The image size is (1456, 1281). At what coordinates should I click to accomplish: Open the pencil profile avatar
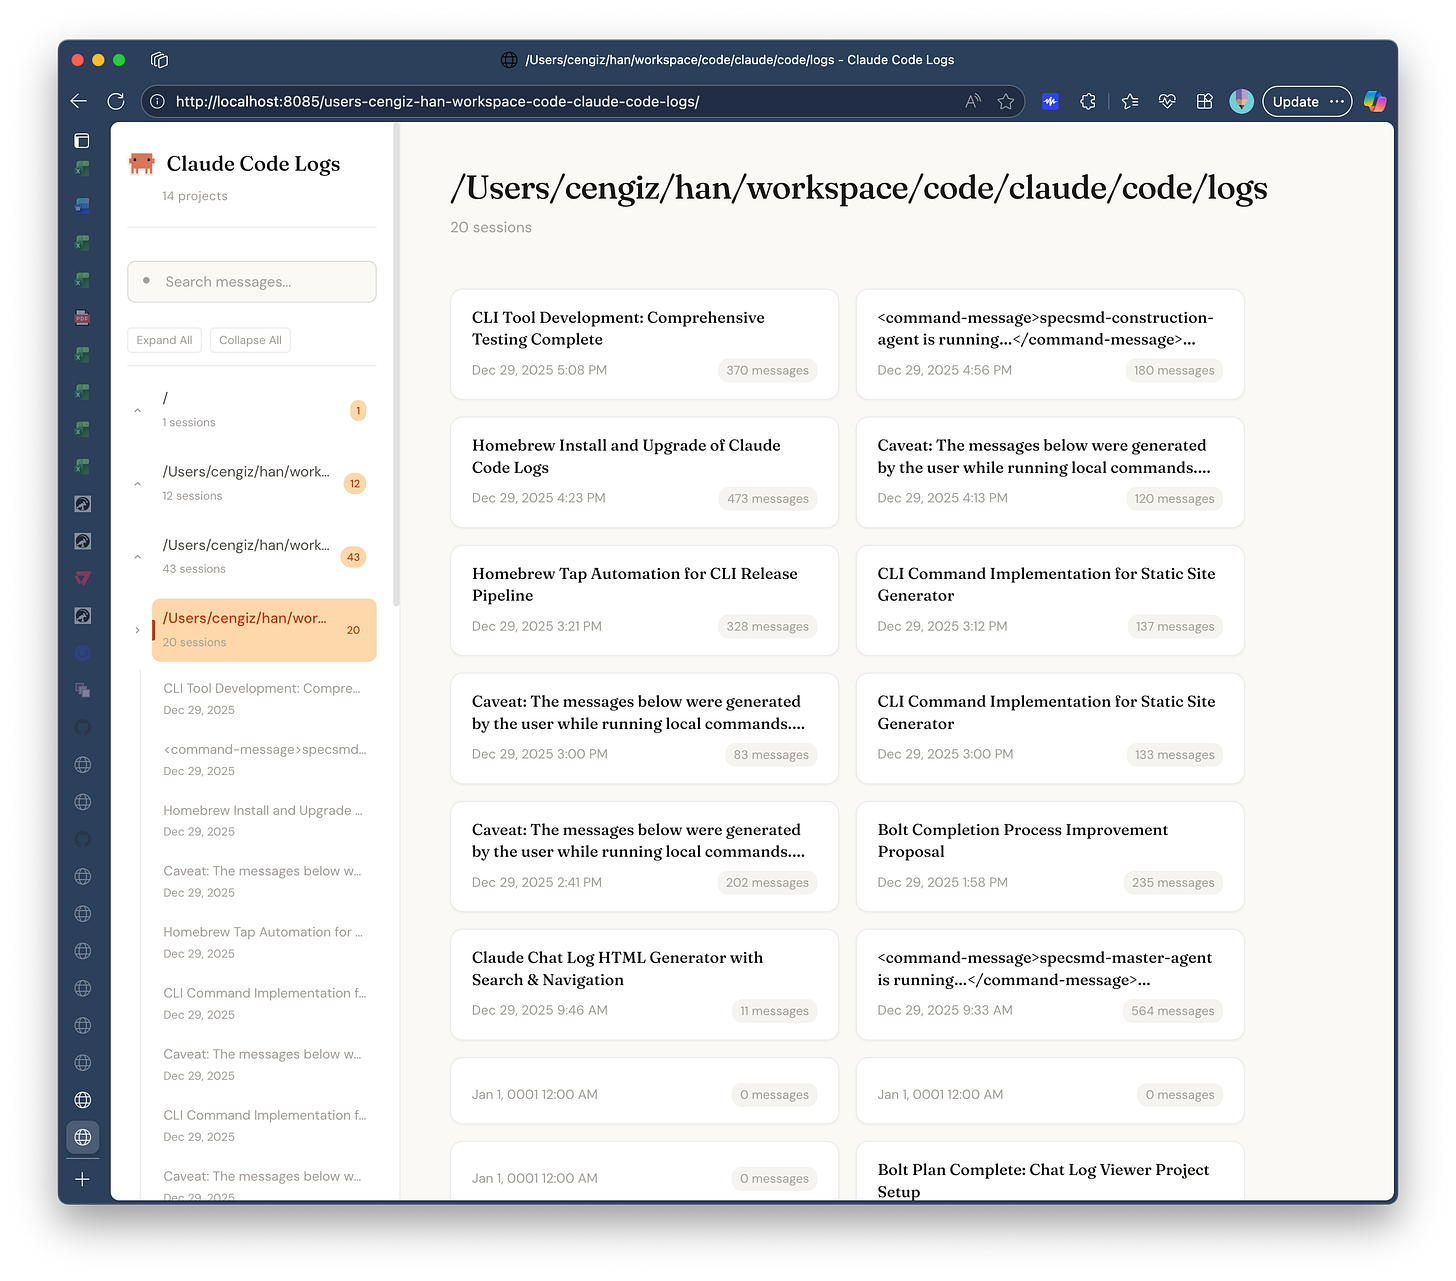1242,101
